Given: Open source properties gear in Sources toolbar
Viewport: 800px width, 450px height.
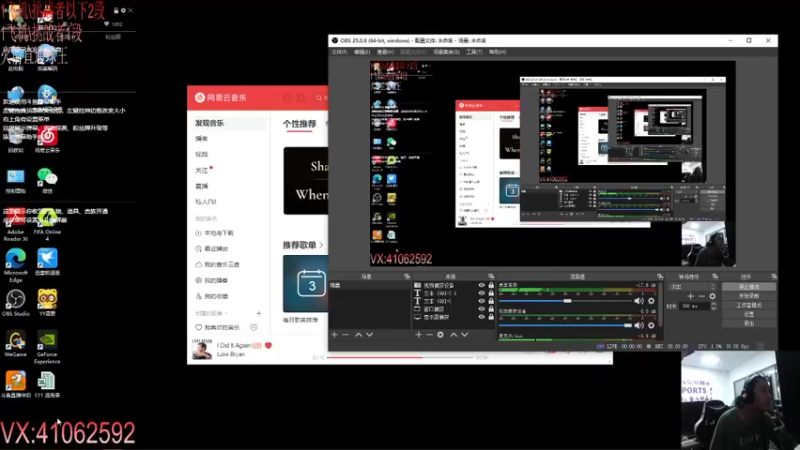Looking at the screenshot, I should tap(440, 335).
